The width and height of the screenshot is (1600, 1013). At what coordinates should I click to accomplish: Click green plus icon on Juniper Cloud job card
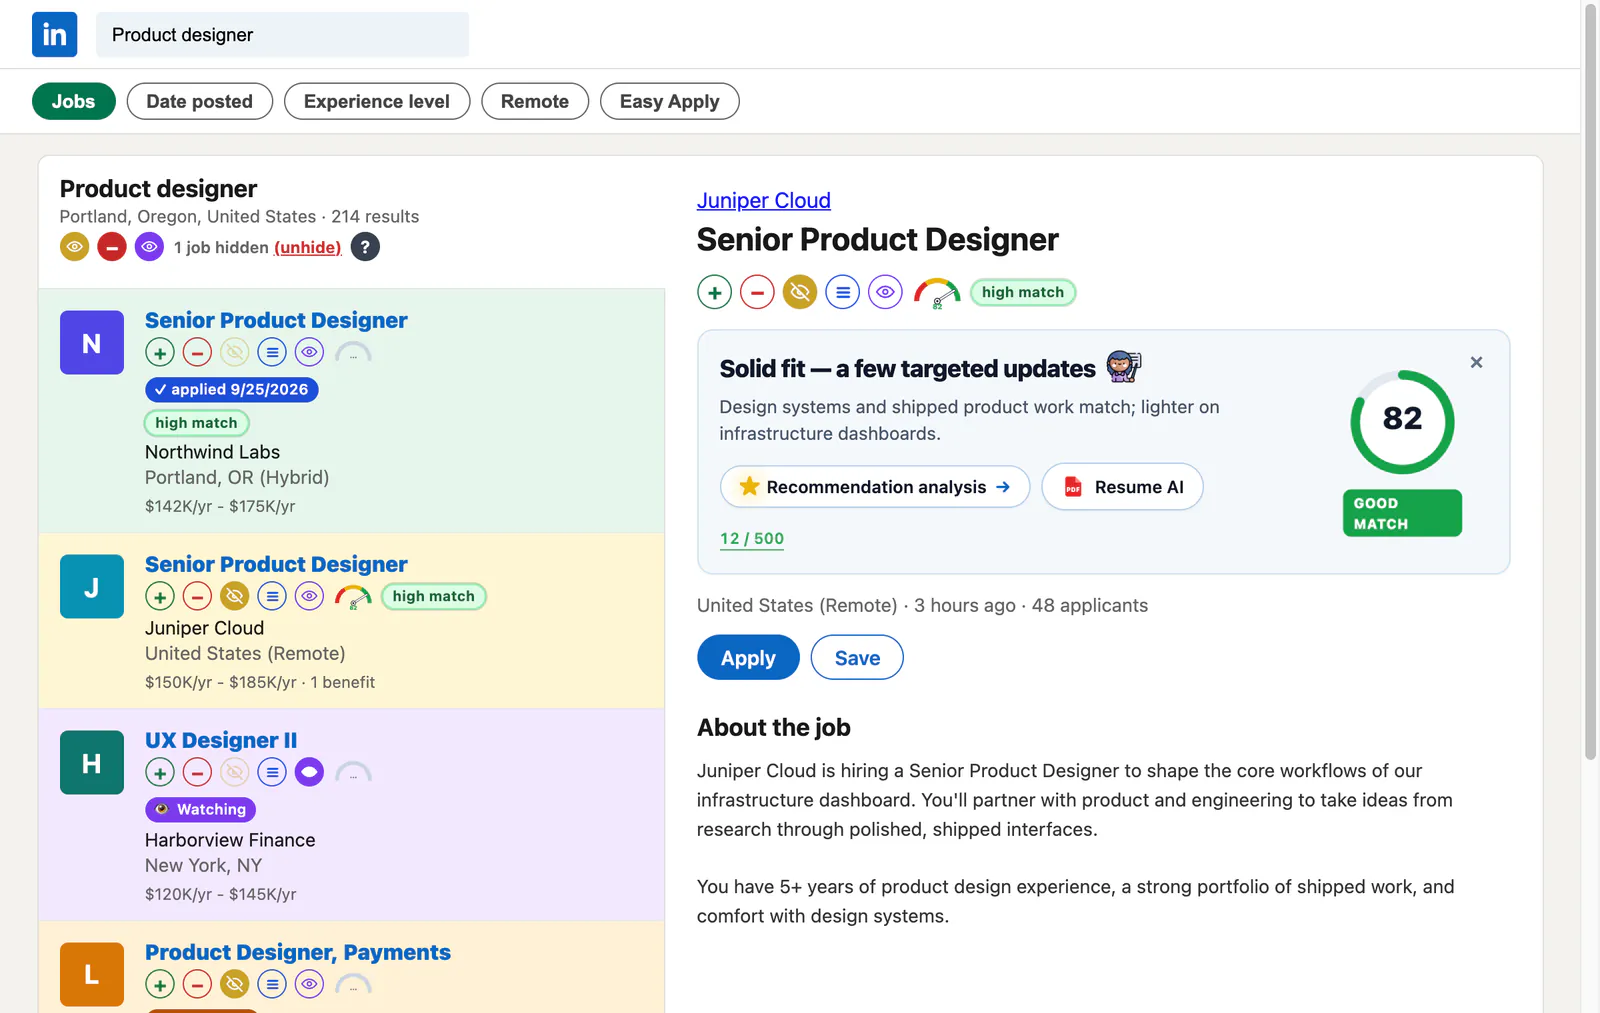pos(160,596)
